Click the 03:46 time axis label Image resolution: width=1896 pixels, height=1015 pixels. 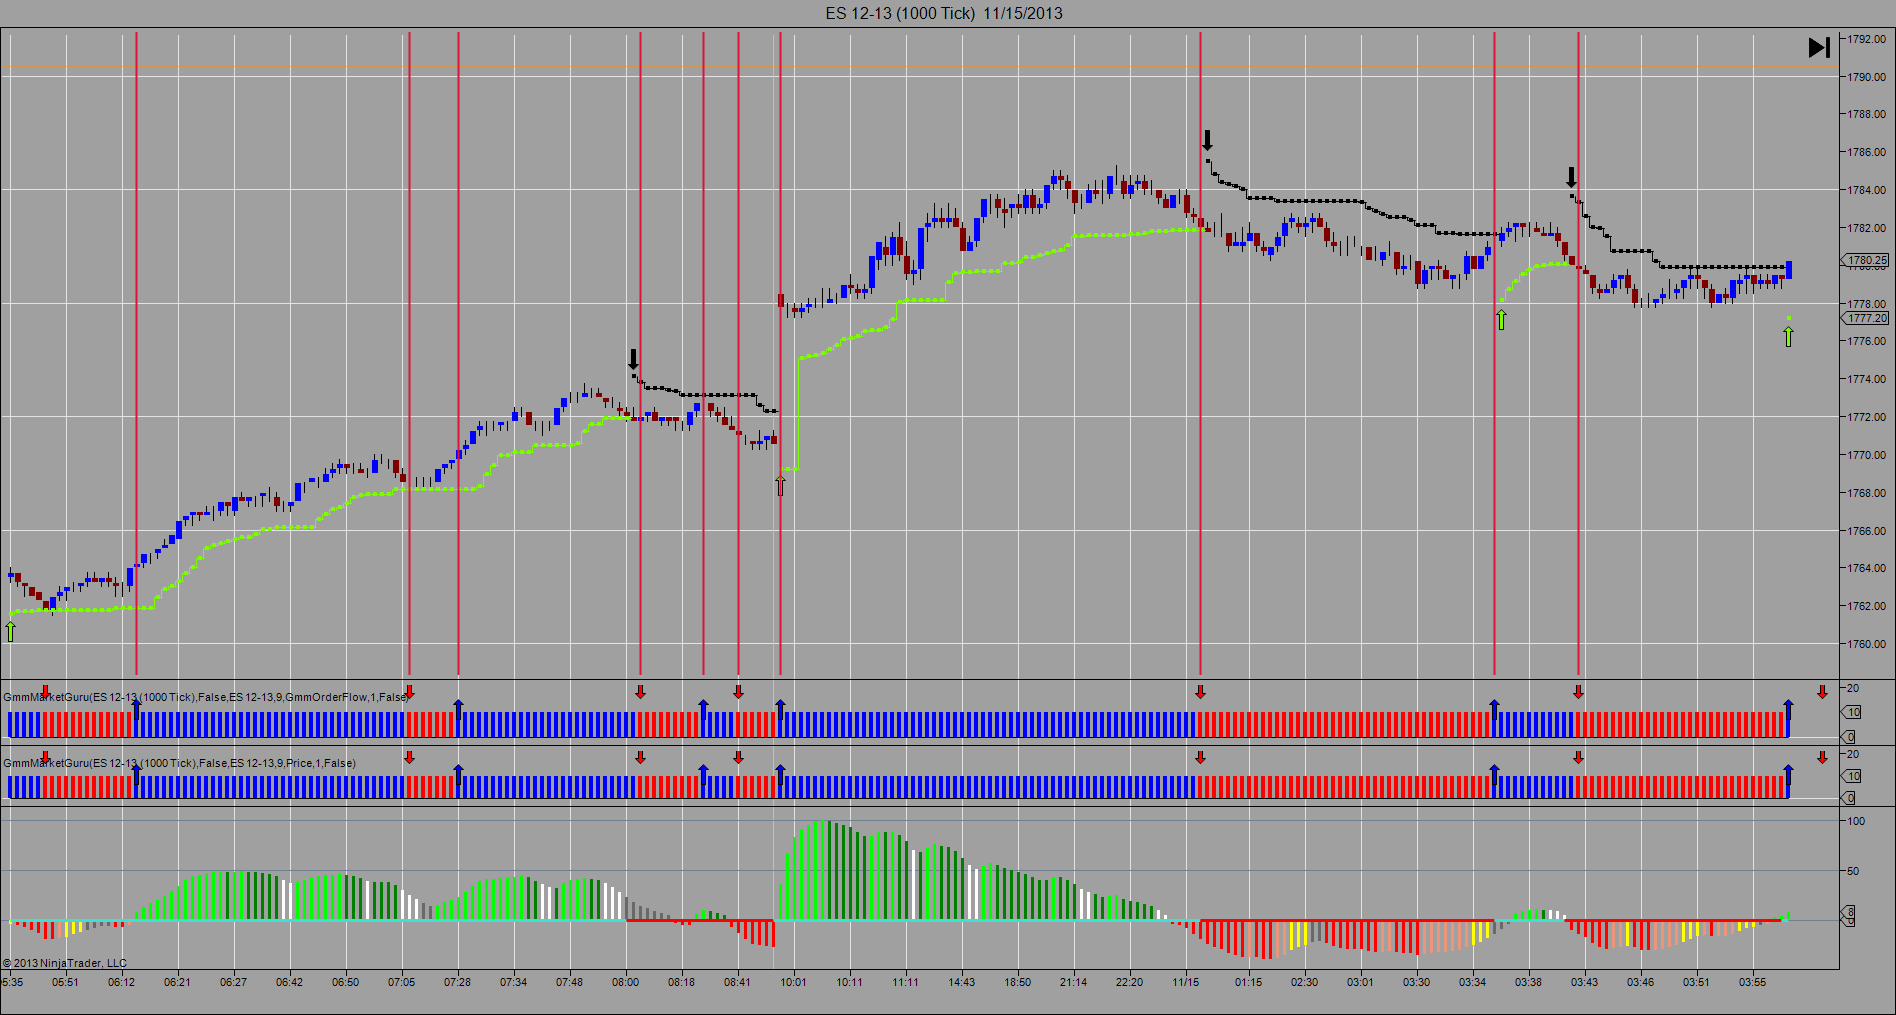coord(1641,983)
